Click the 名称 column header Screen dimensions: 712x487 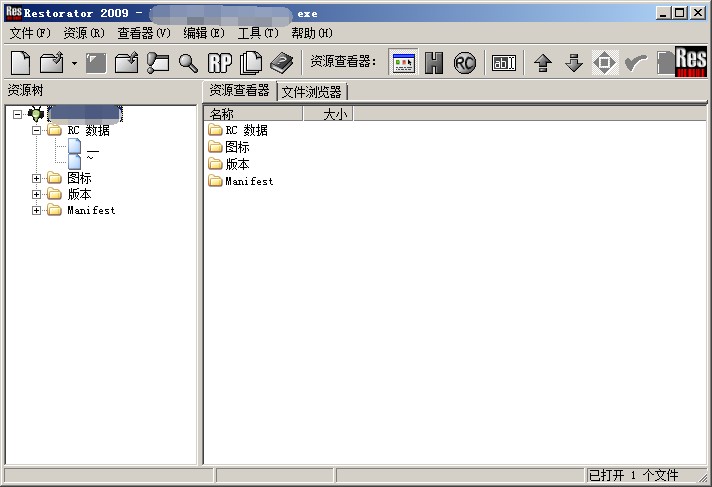(x=253, y=114)
